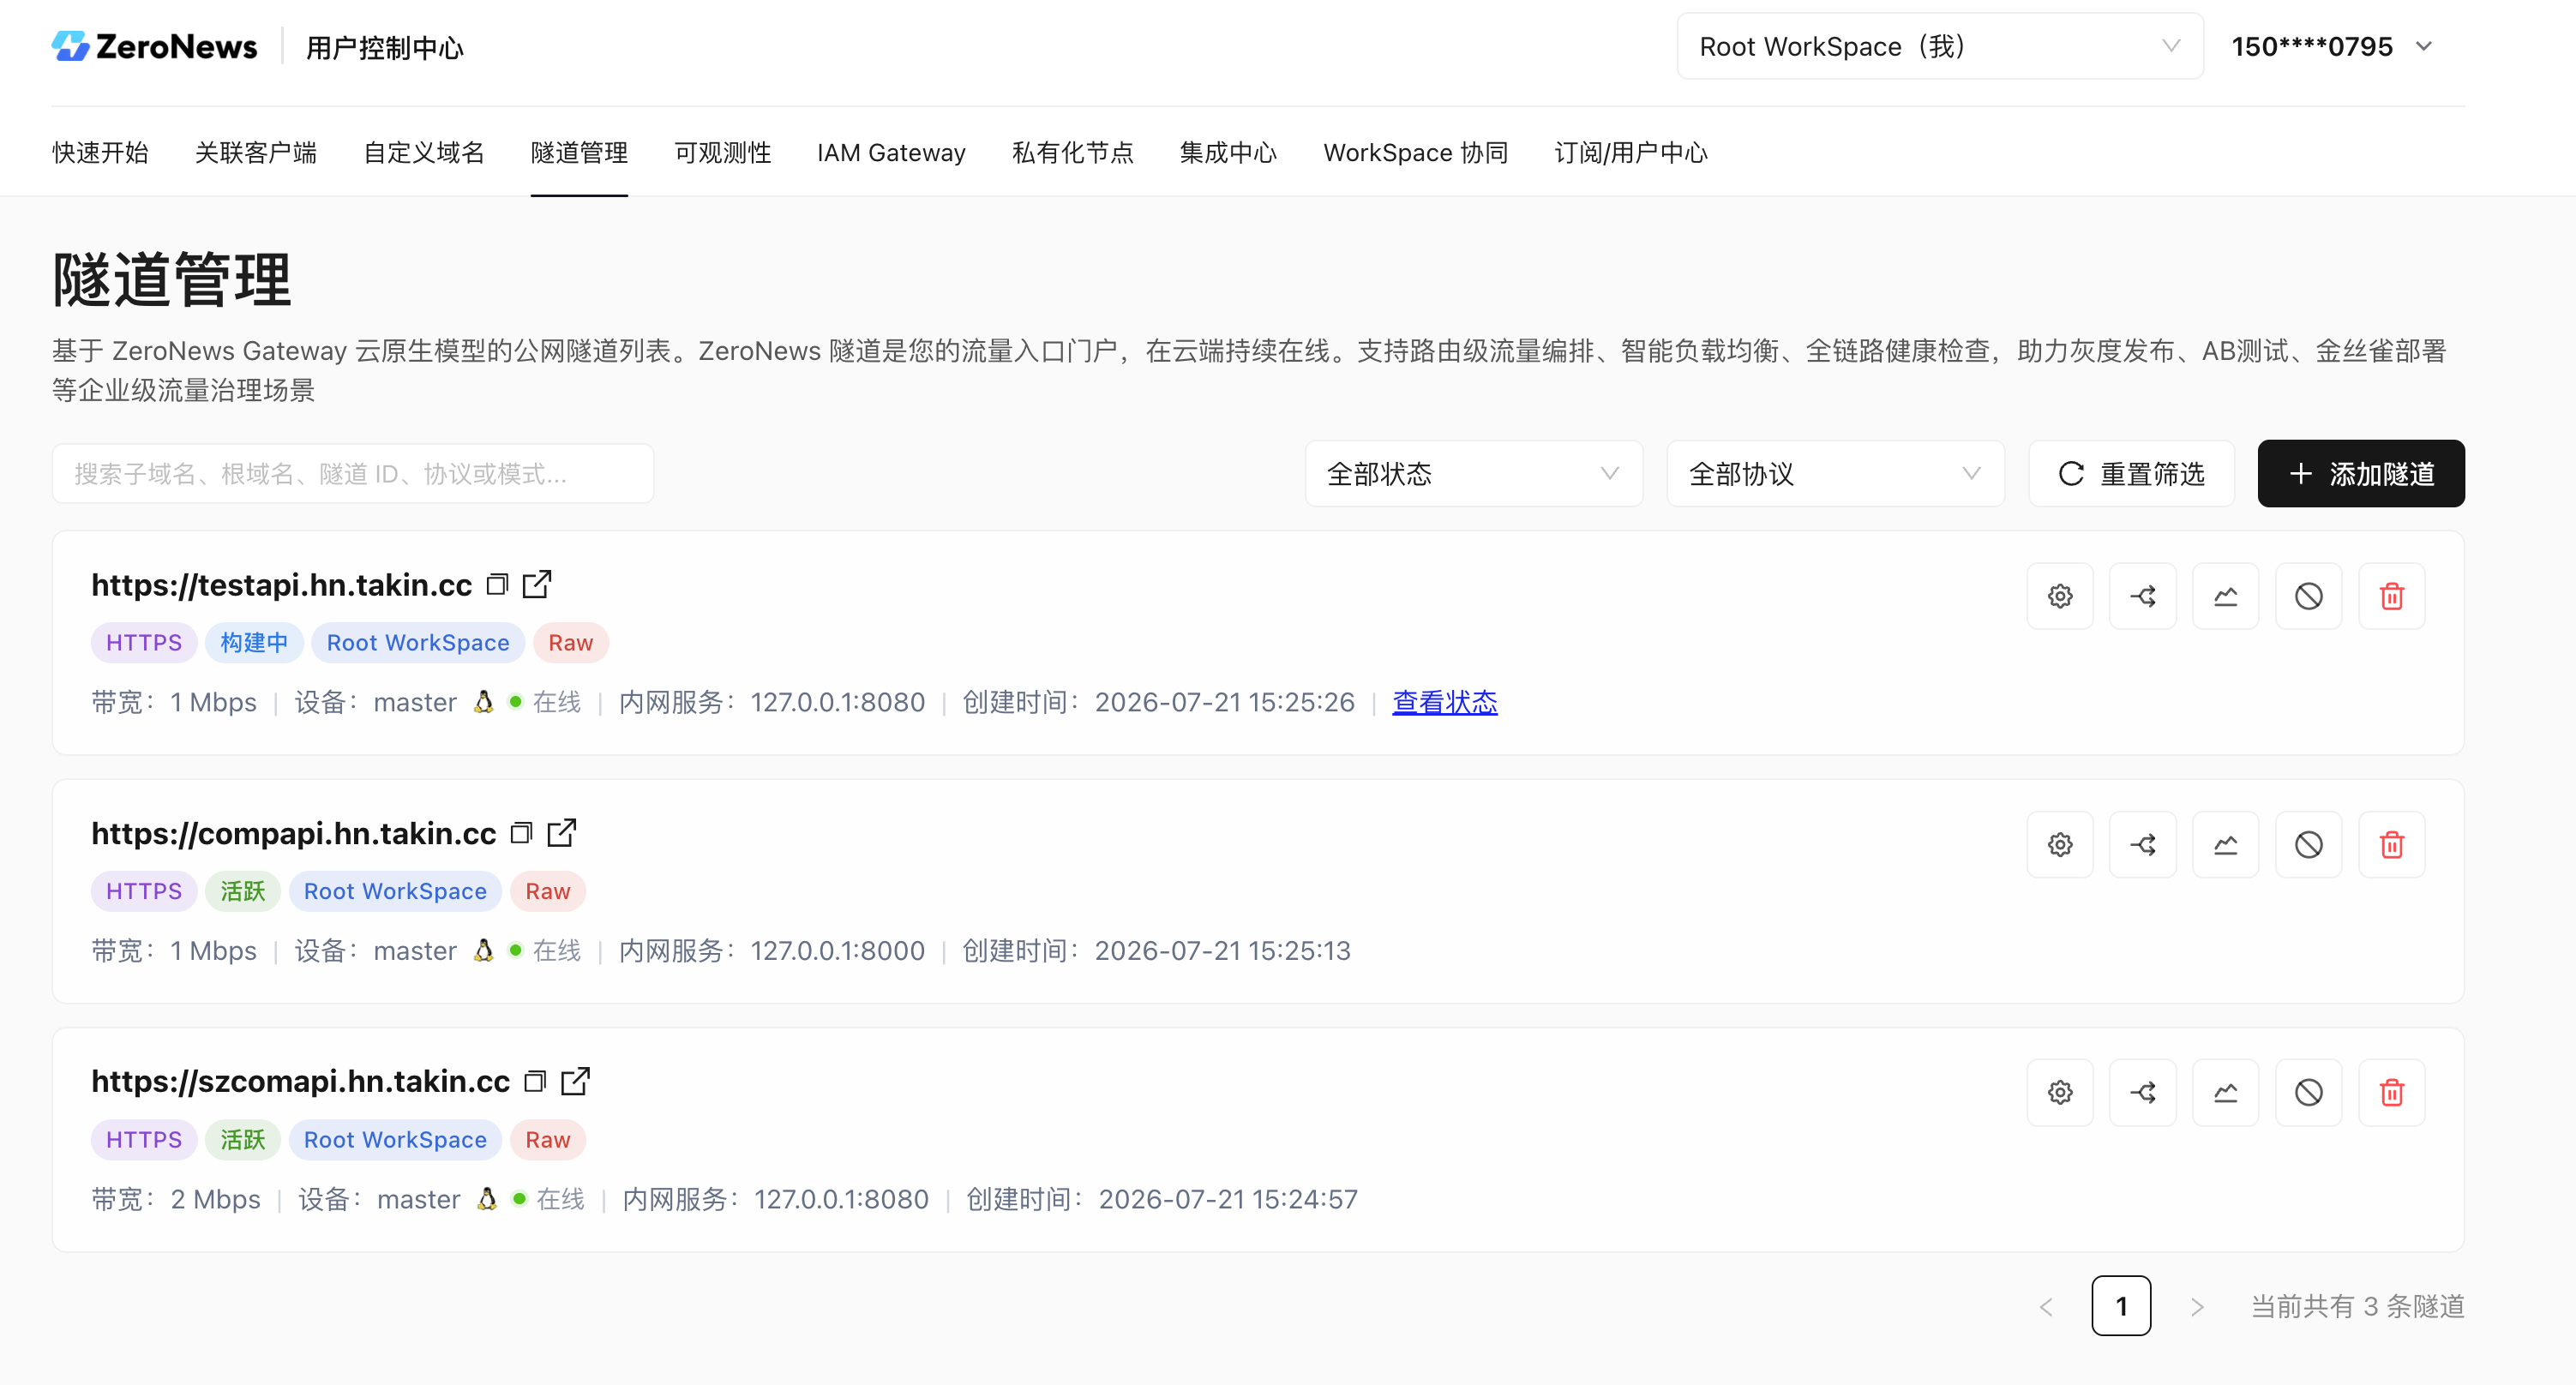2576x1385 pixels.
Task: Click the 添加隧道 button
Action: pos(2361,474)
